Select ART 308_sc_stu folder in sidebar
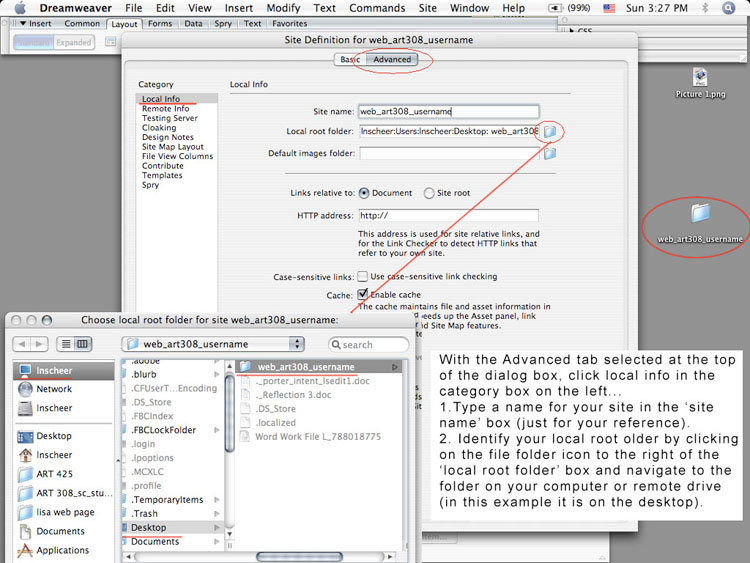This screenshot has width=750, height=563. (65, 493)
